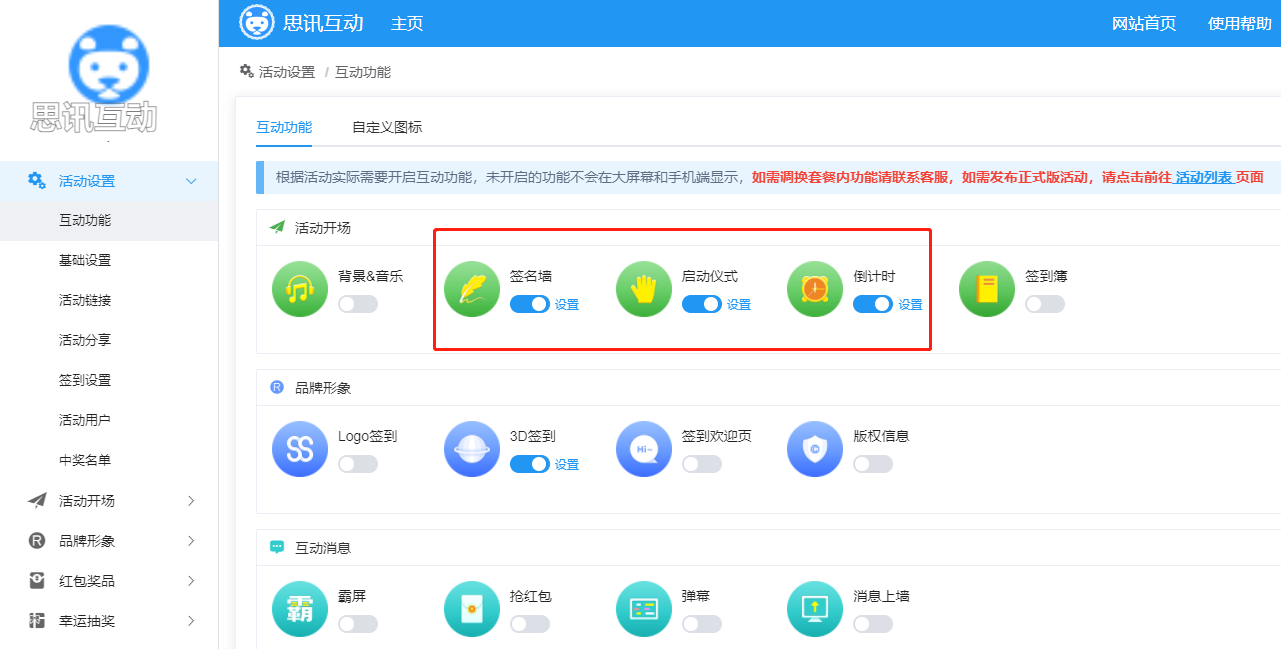The image size is (1281, 649).
Task: Click the 品牌形象 section R icon
Action: (277, 387)
